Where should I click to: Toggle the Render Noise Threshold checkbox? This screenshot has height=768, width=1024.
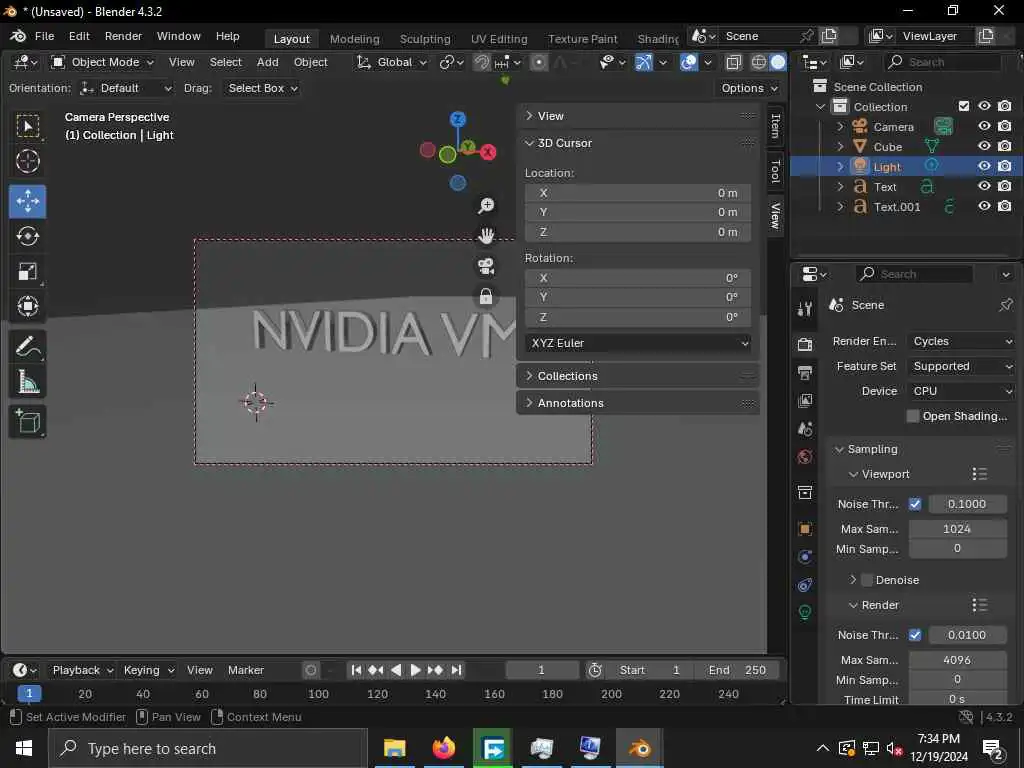point(915,635)
